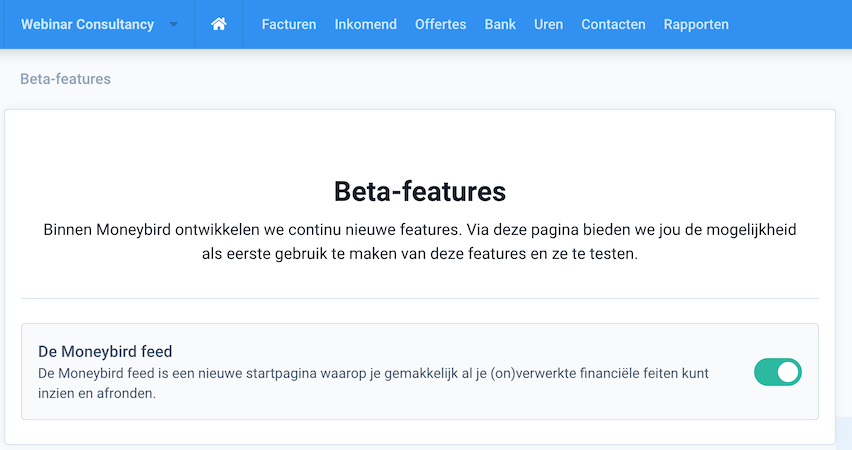Click the Webinar Consultancy name
The height and width of the screenshot is (450, 852).
pyautogui.click(x=87, y=24)
